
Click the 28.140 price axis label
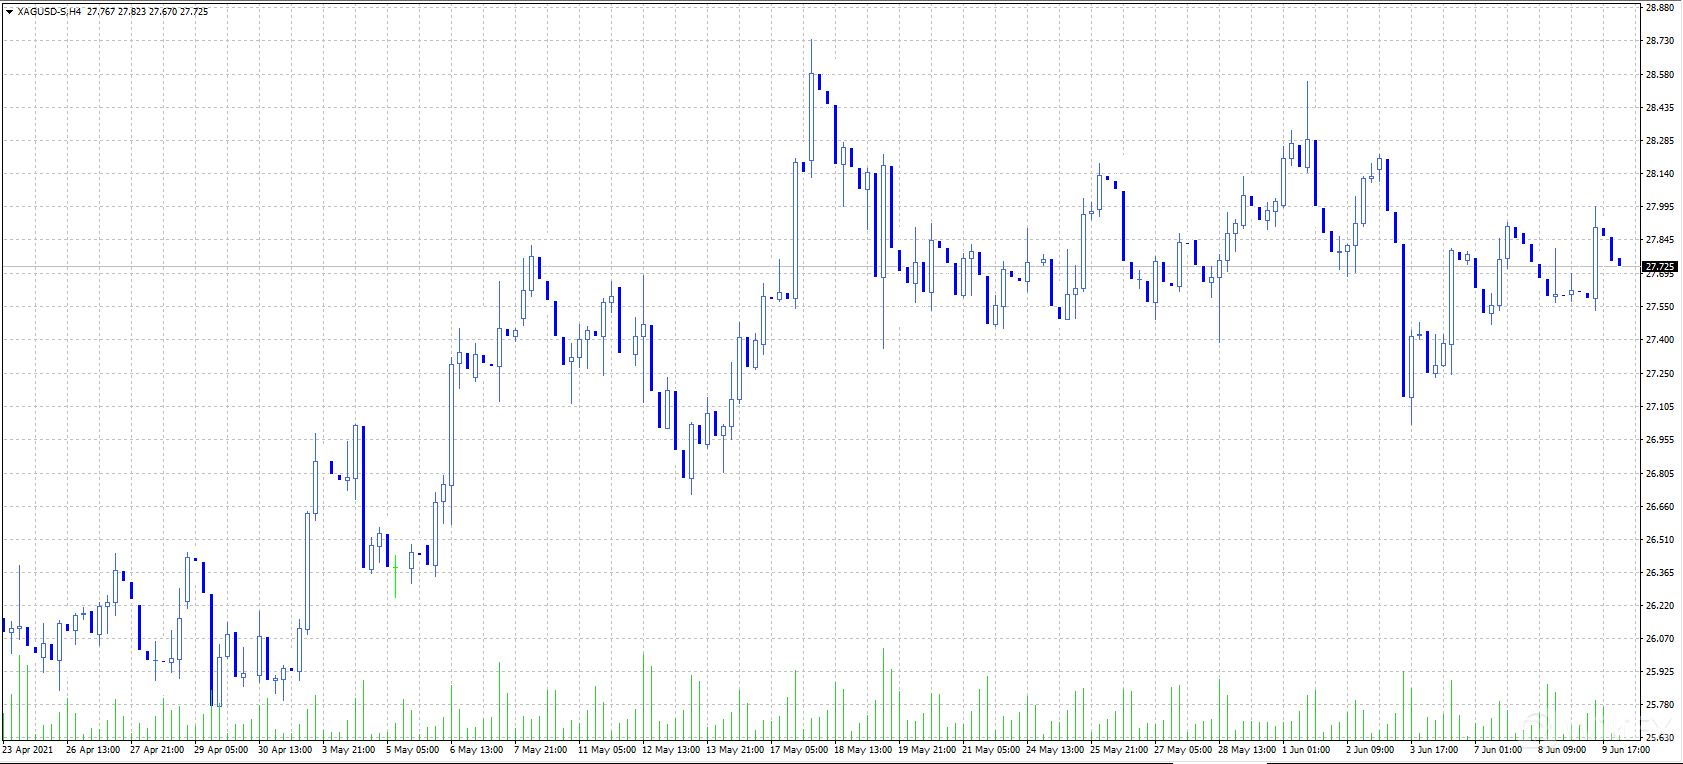(1660, 174)
